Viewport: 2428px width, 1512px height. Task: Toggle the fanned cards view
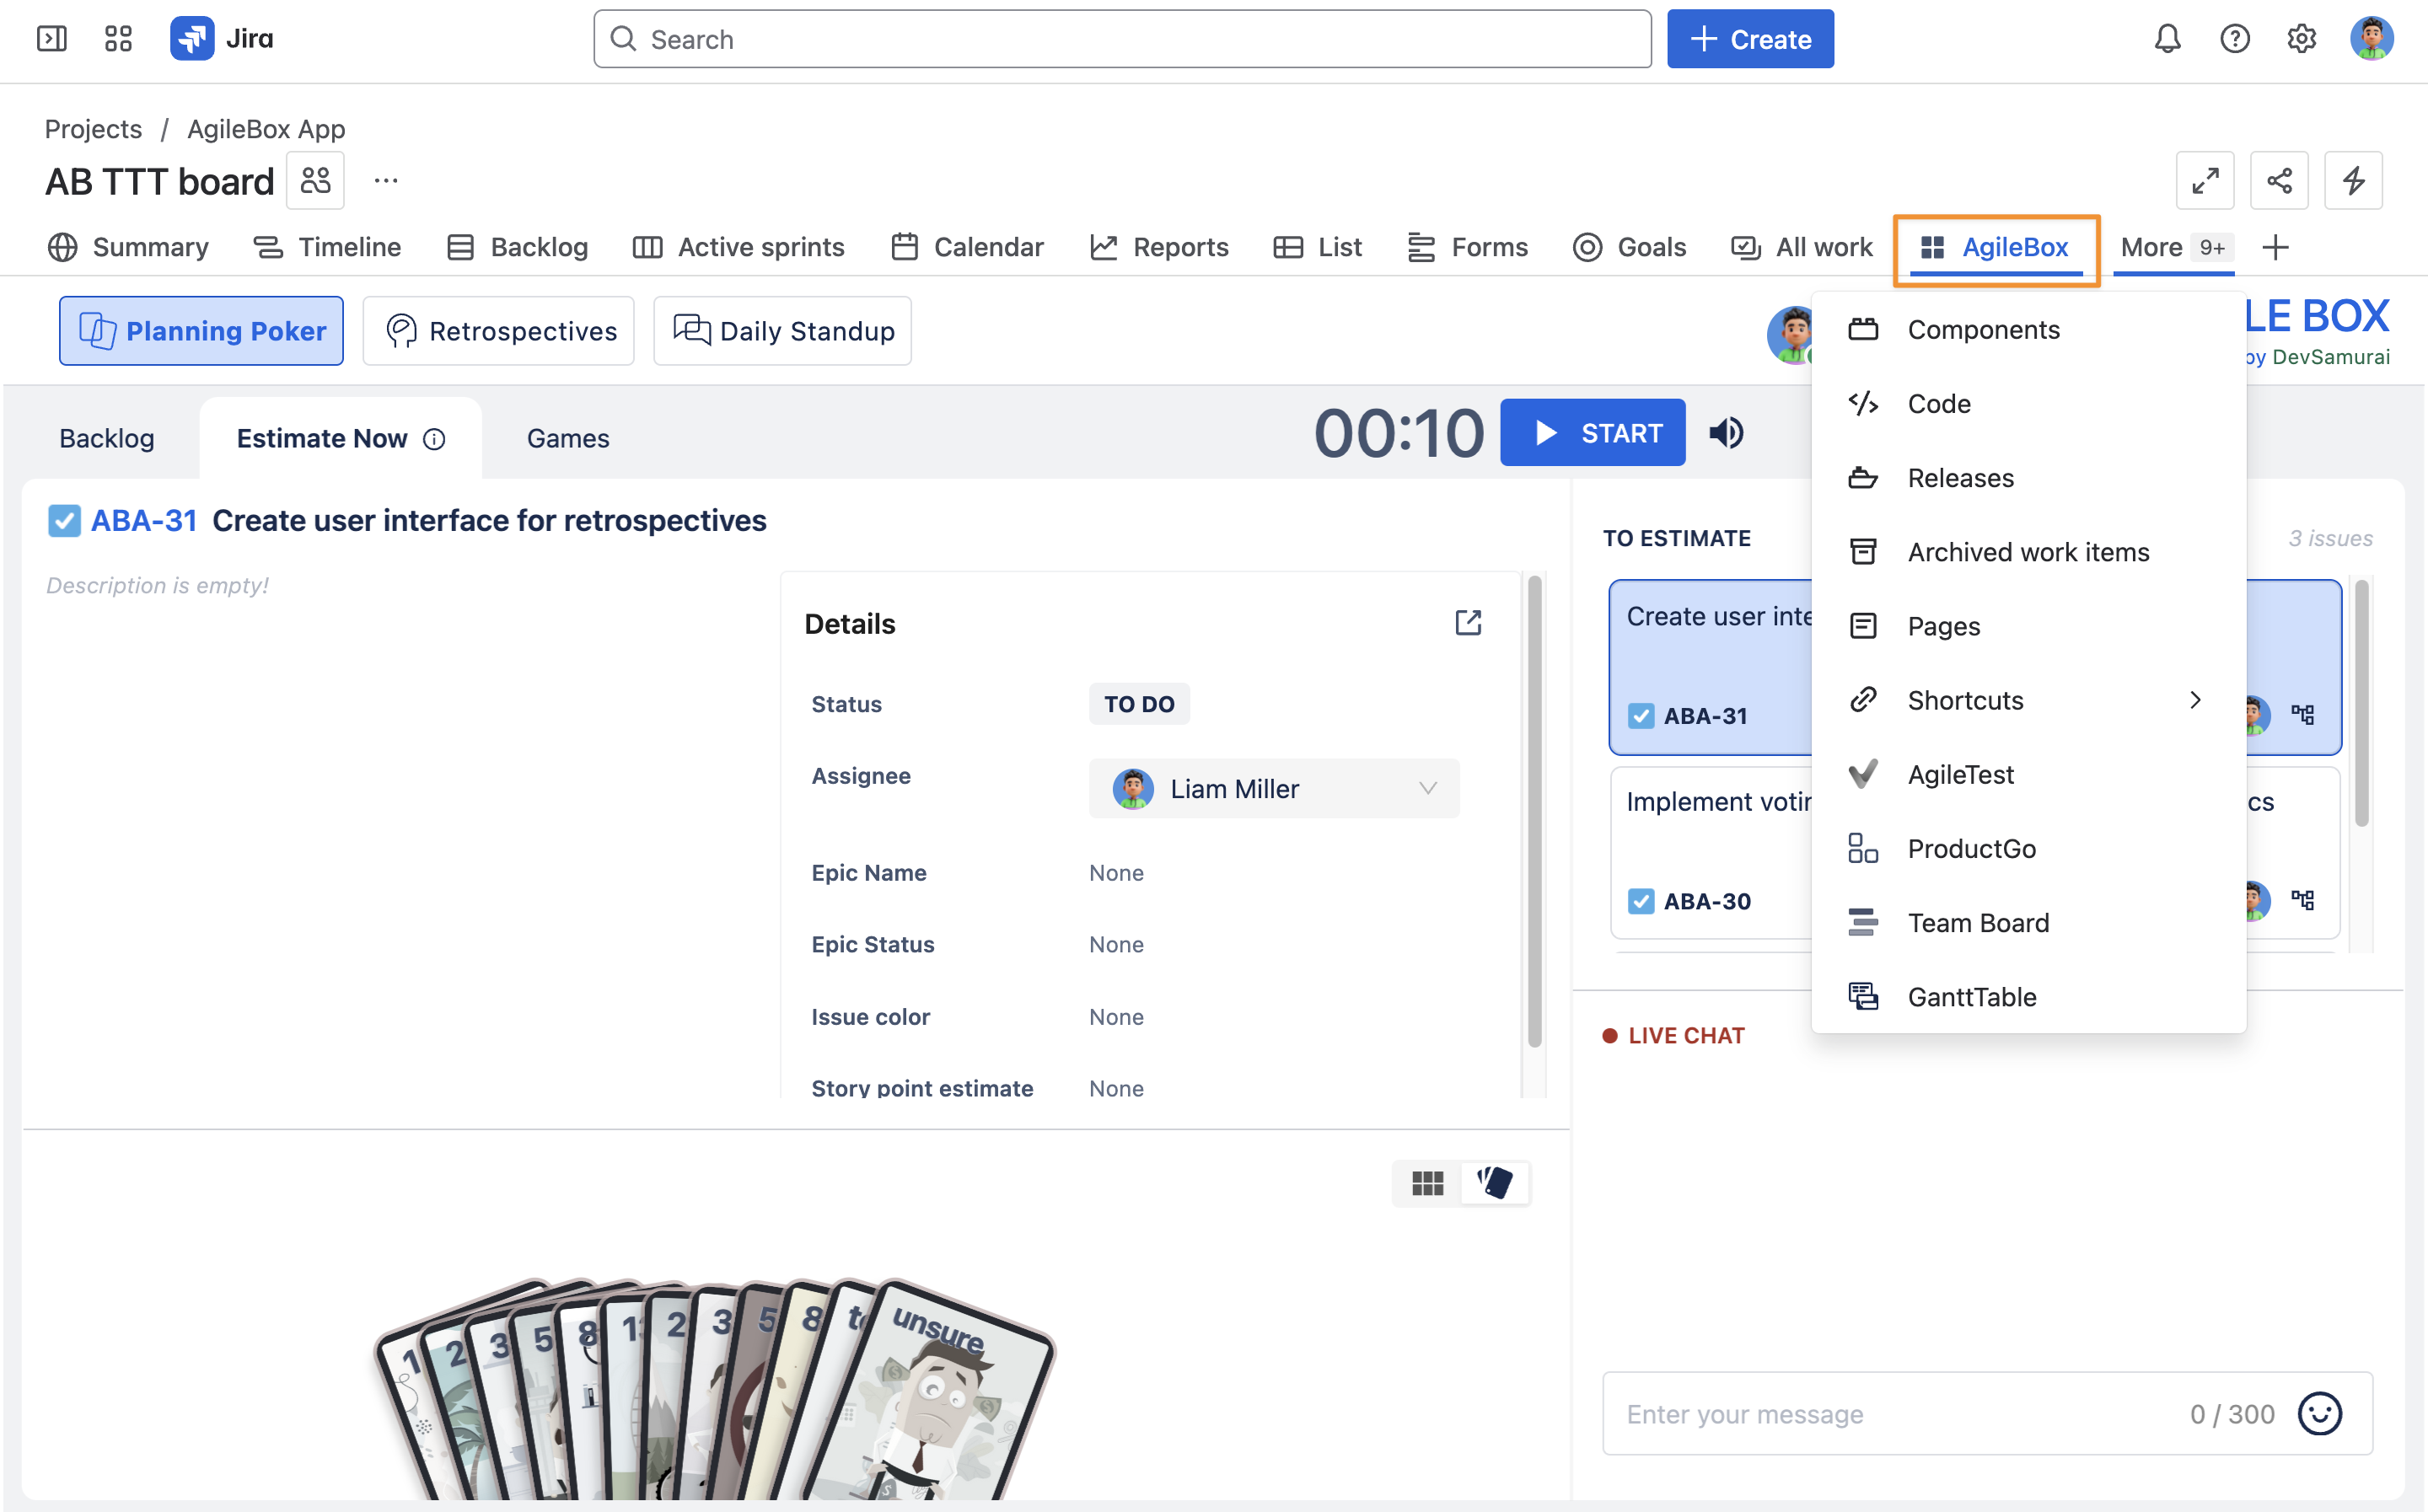click(x=1495, y=1183)
